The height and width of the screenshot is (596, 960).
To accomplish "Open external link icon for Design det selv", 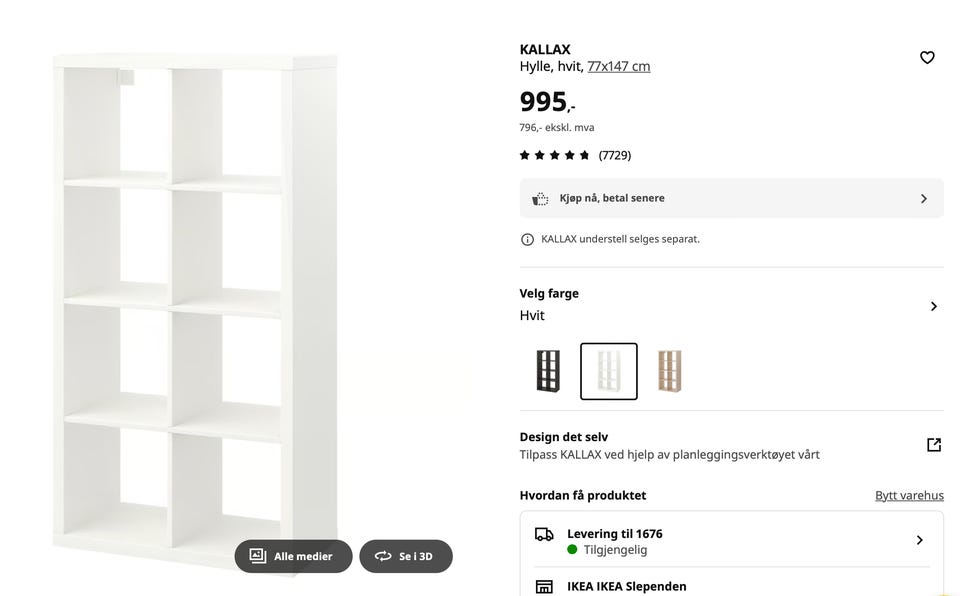I will coord(934,445).
